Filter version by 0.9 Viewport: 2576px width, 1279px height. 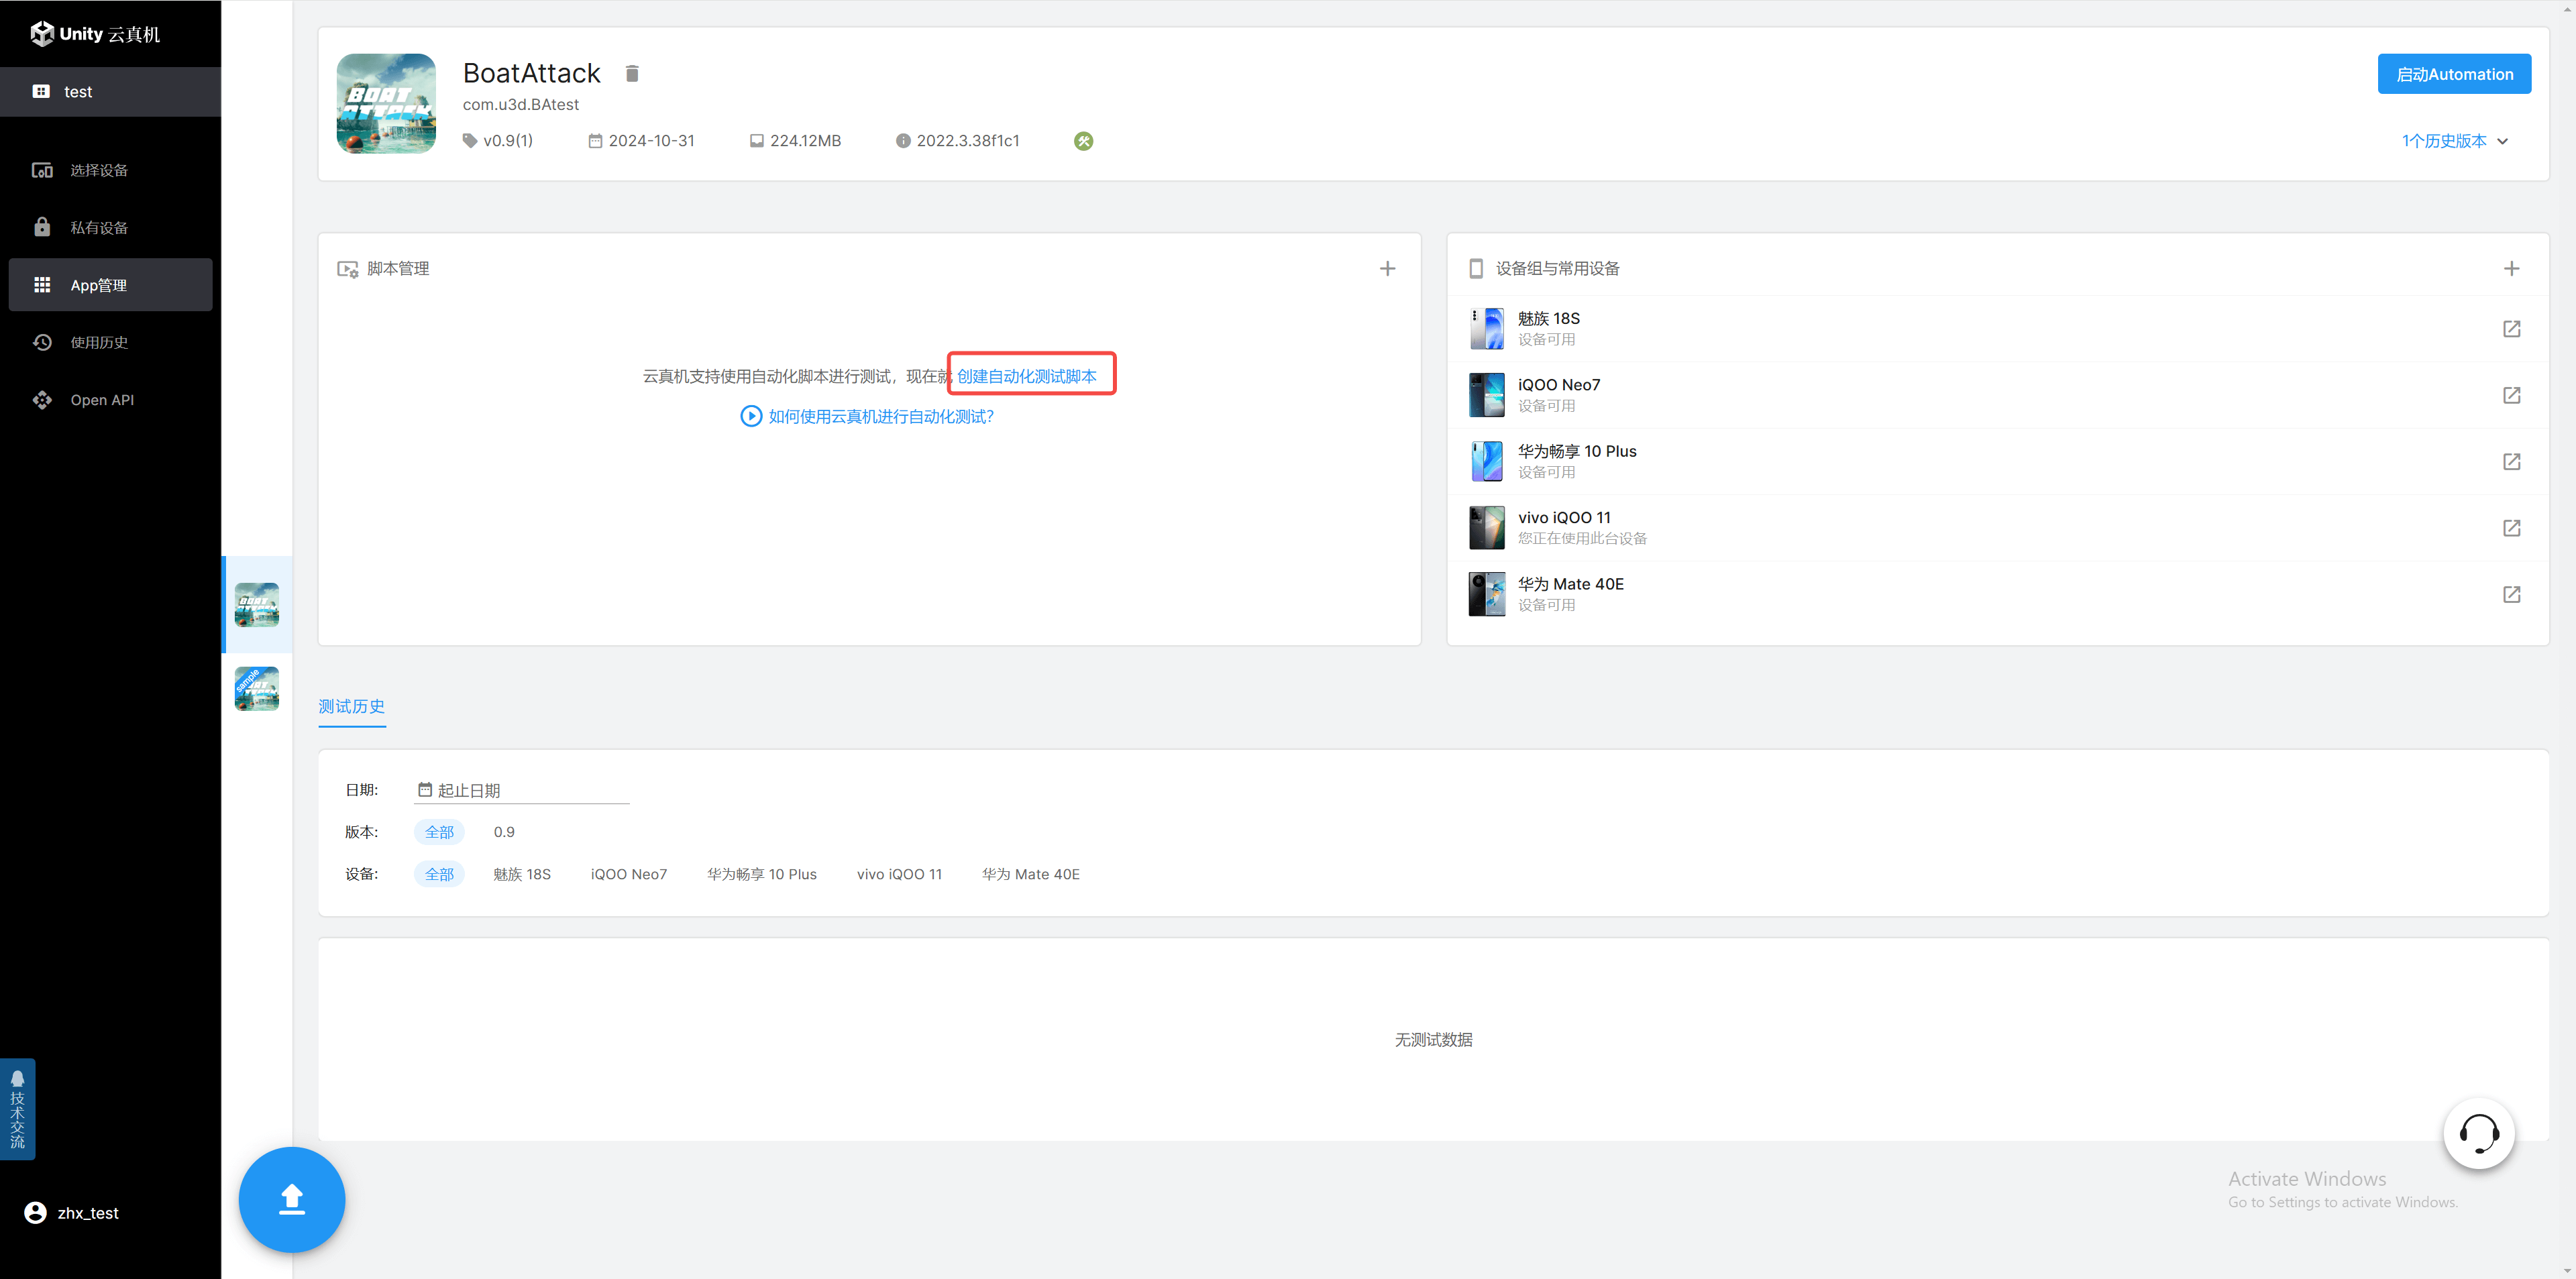(504, 832)
